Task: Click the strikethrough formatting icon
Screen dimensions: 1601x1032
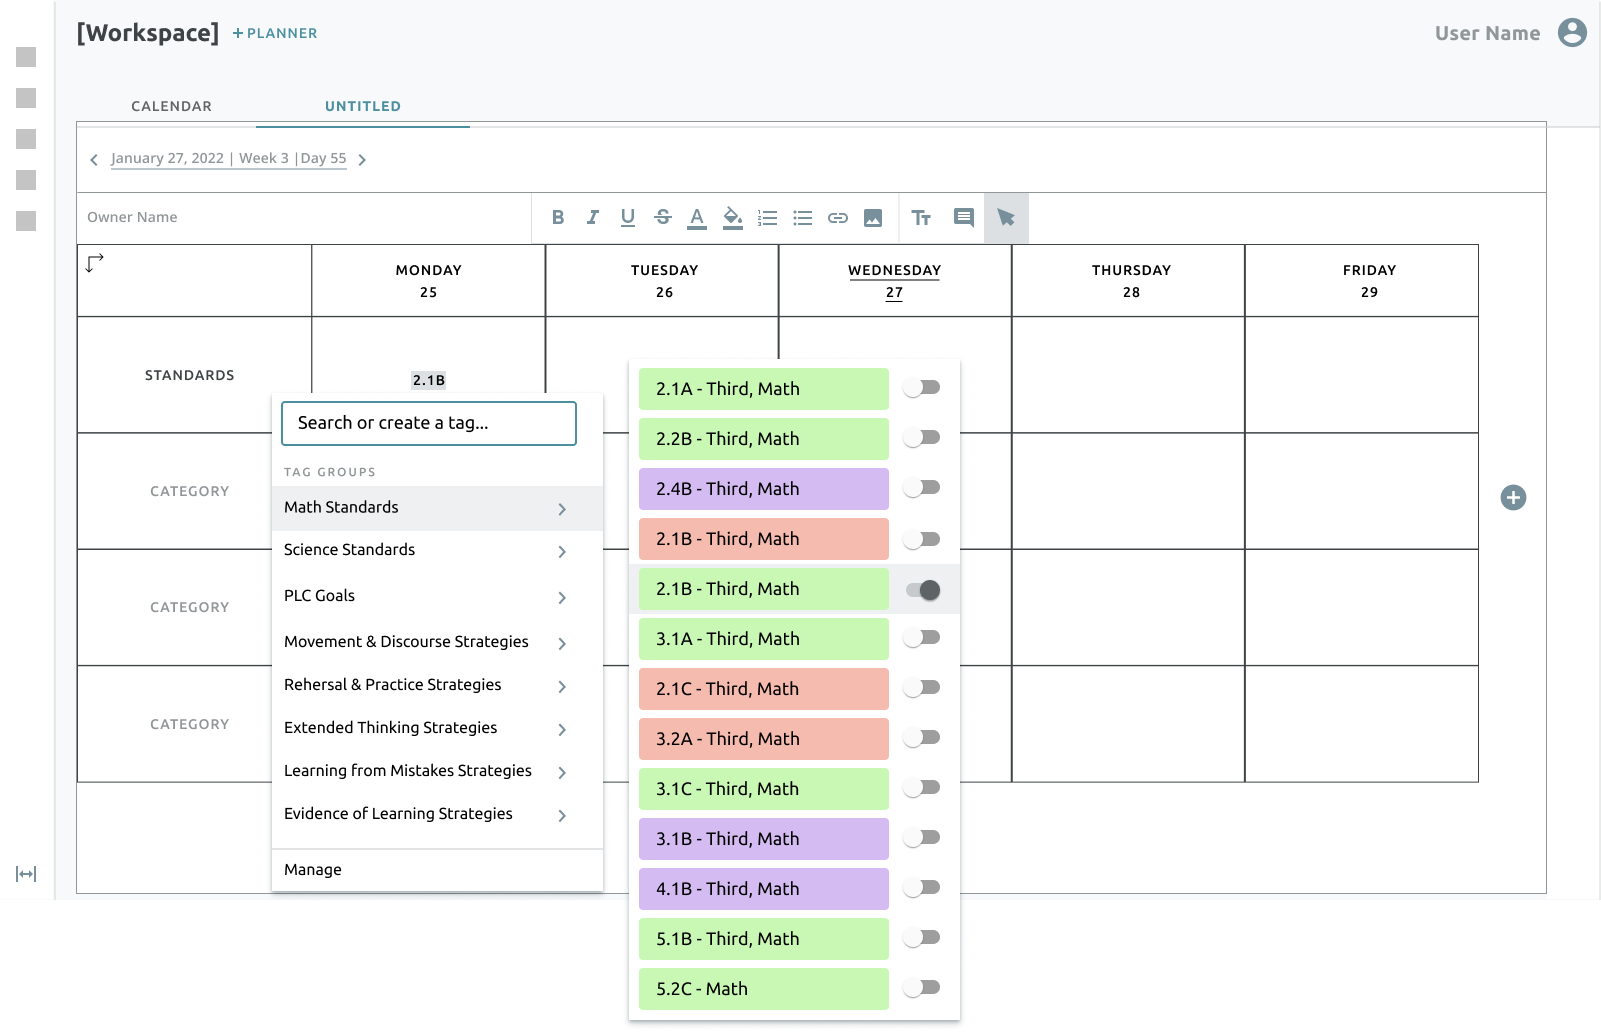Action: pyautogui.click(x=663, y=217)
